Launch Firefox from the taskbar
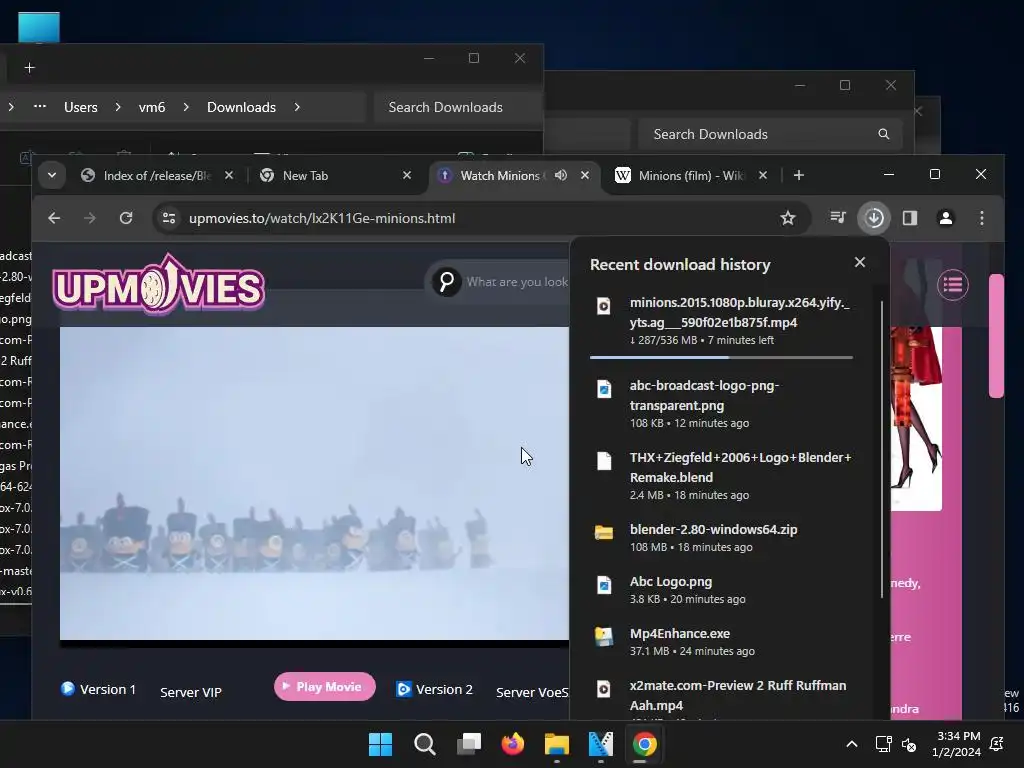This screenshot has height=768, width=1024. (x=513, y=744)
